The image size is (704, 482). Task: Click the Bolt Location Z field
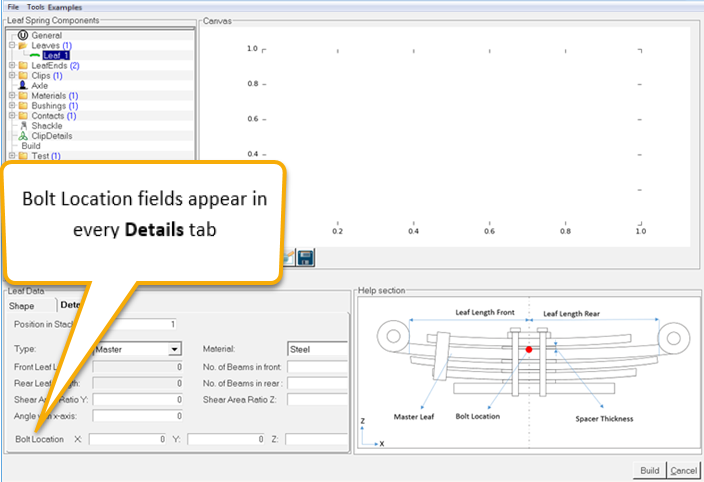click(317, 439)
